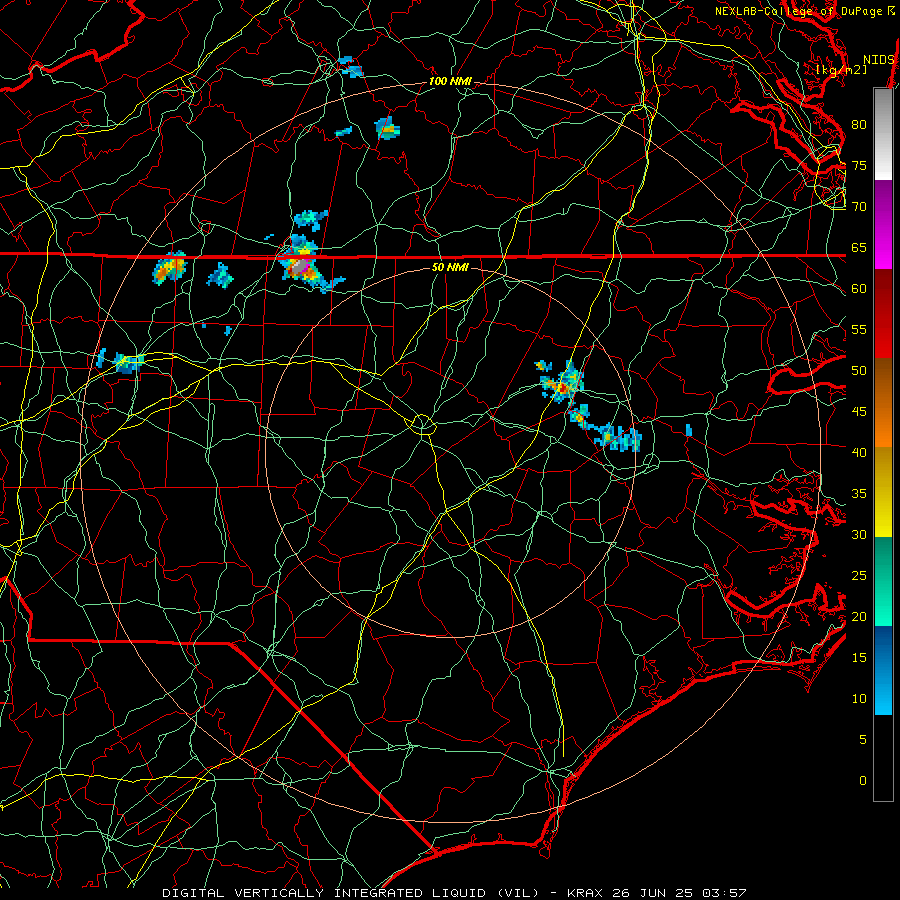Click the 50 NMI range ring label

[x=450, y=267]
